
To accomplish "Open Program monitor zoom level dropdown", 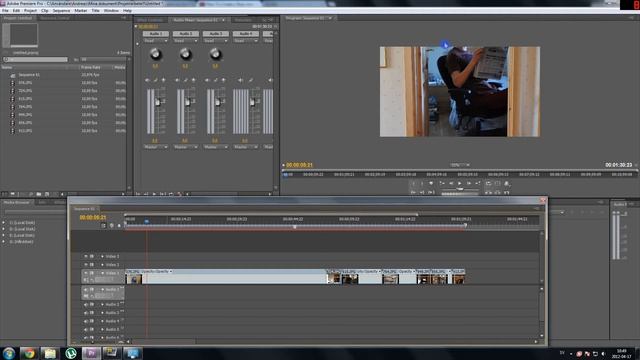I will (x=460, y=165).
